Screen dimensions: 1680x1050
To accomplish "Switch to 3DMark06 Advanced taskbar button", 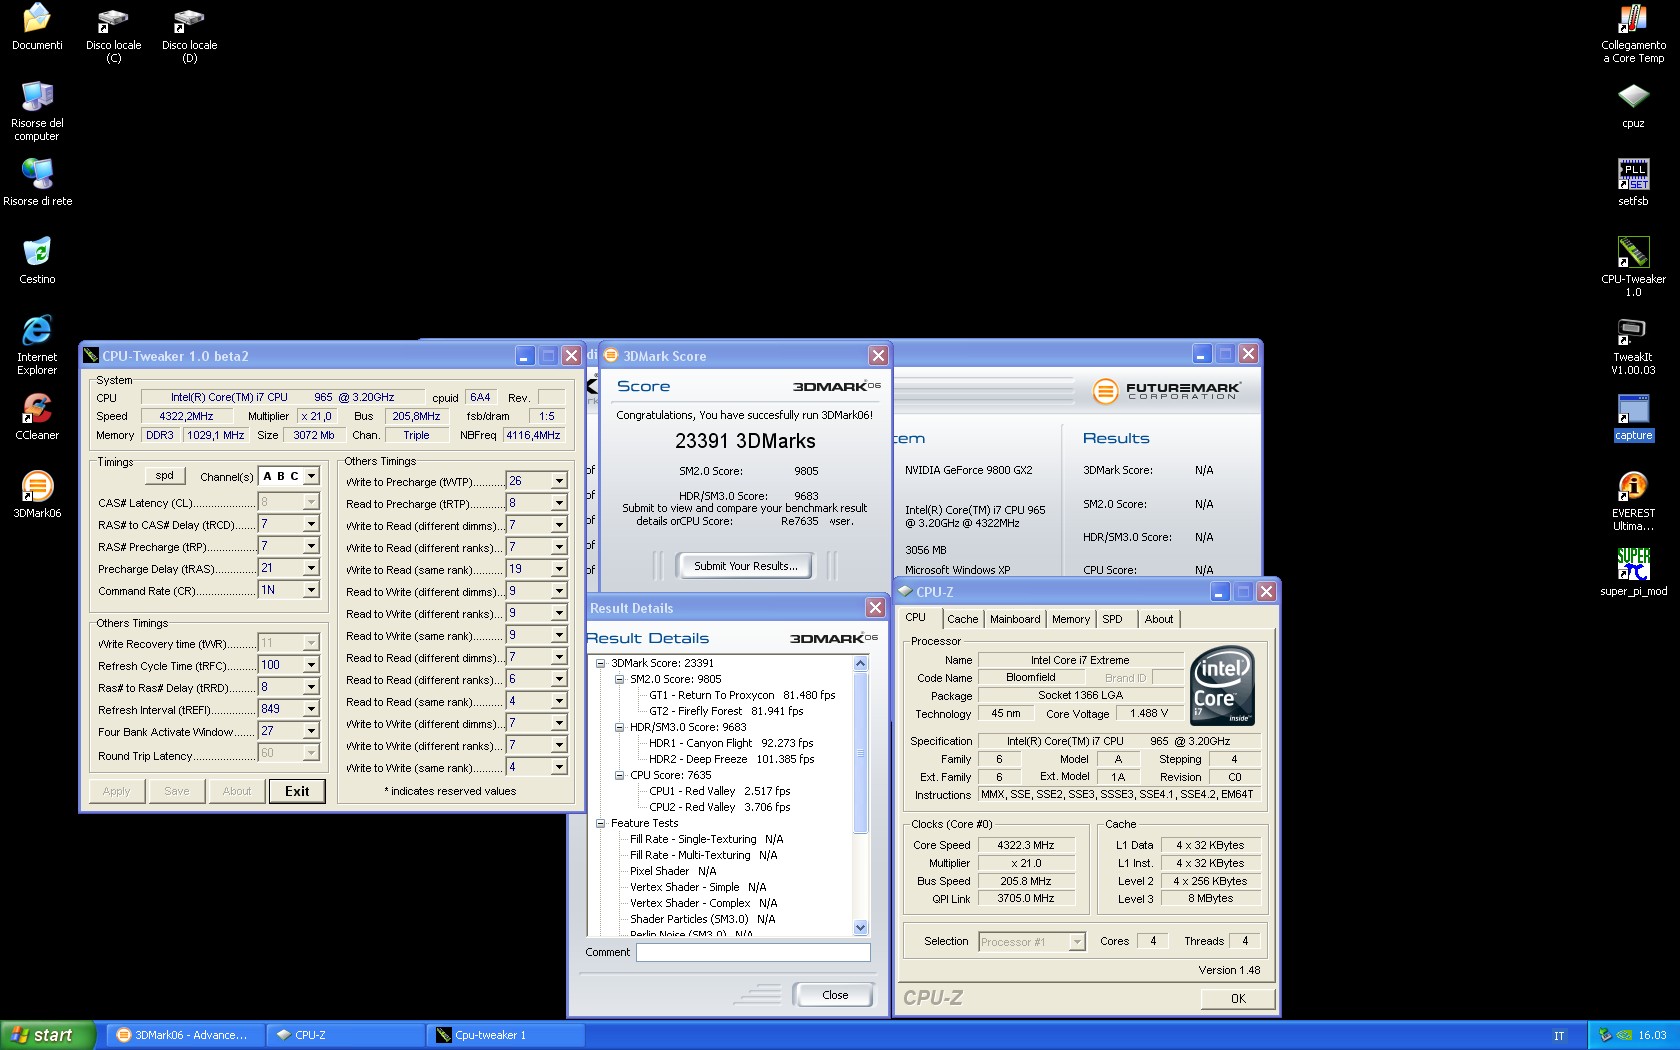I will click(x=184, y=1035).
